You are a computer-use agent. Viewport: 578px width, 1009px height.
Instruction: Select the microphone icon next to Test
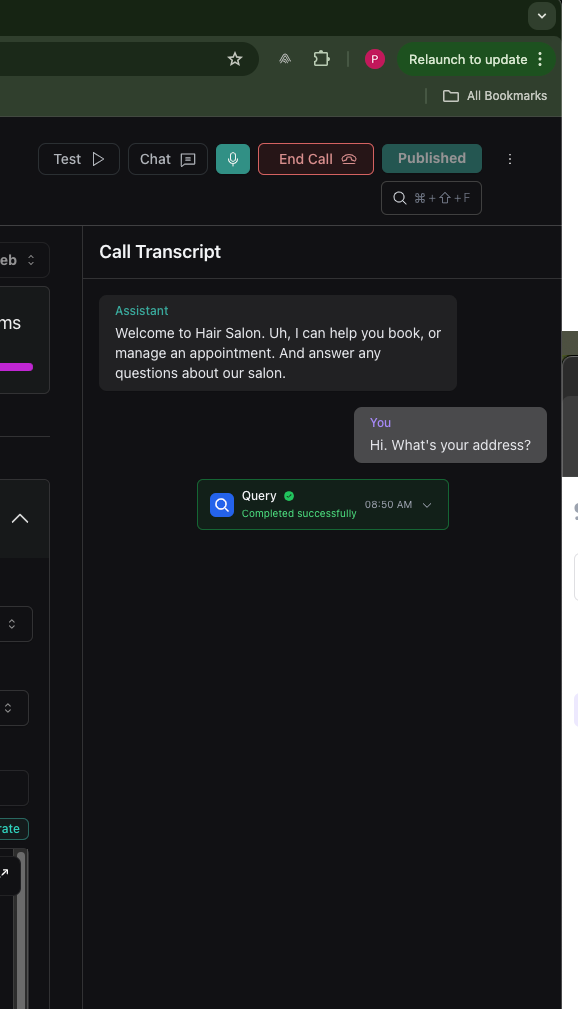pyautogui.click(x=232, y=158)
